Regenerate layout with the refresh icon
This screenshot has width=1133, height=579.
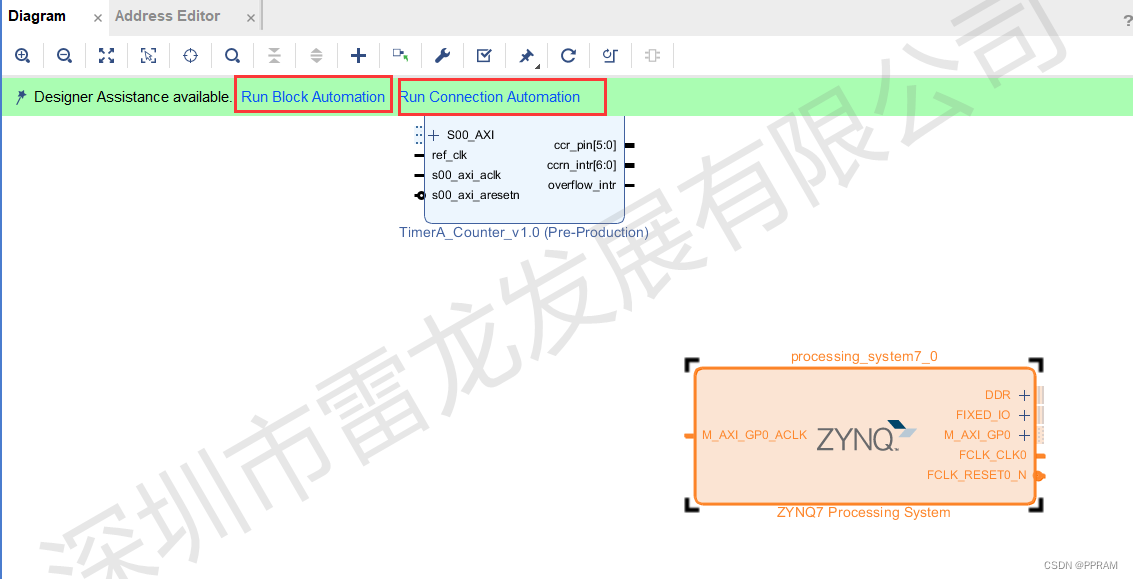point(569,56)
